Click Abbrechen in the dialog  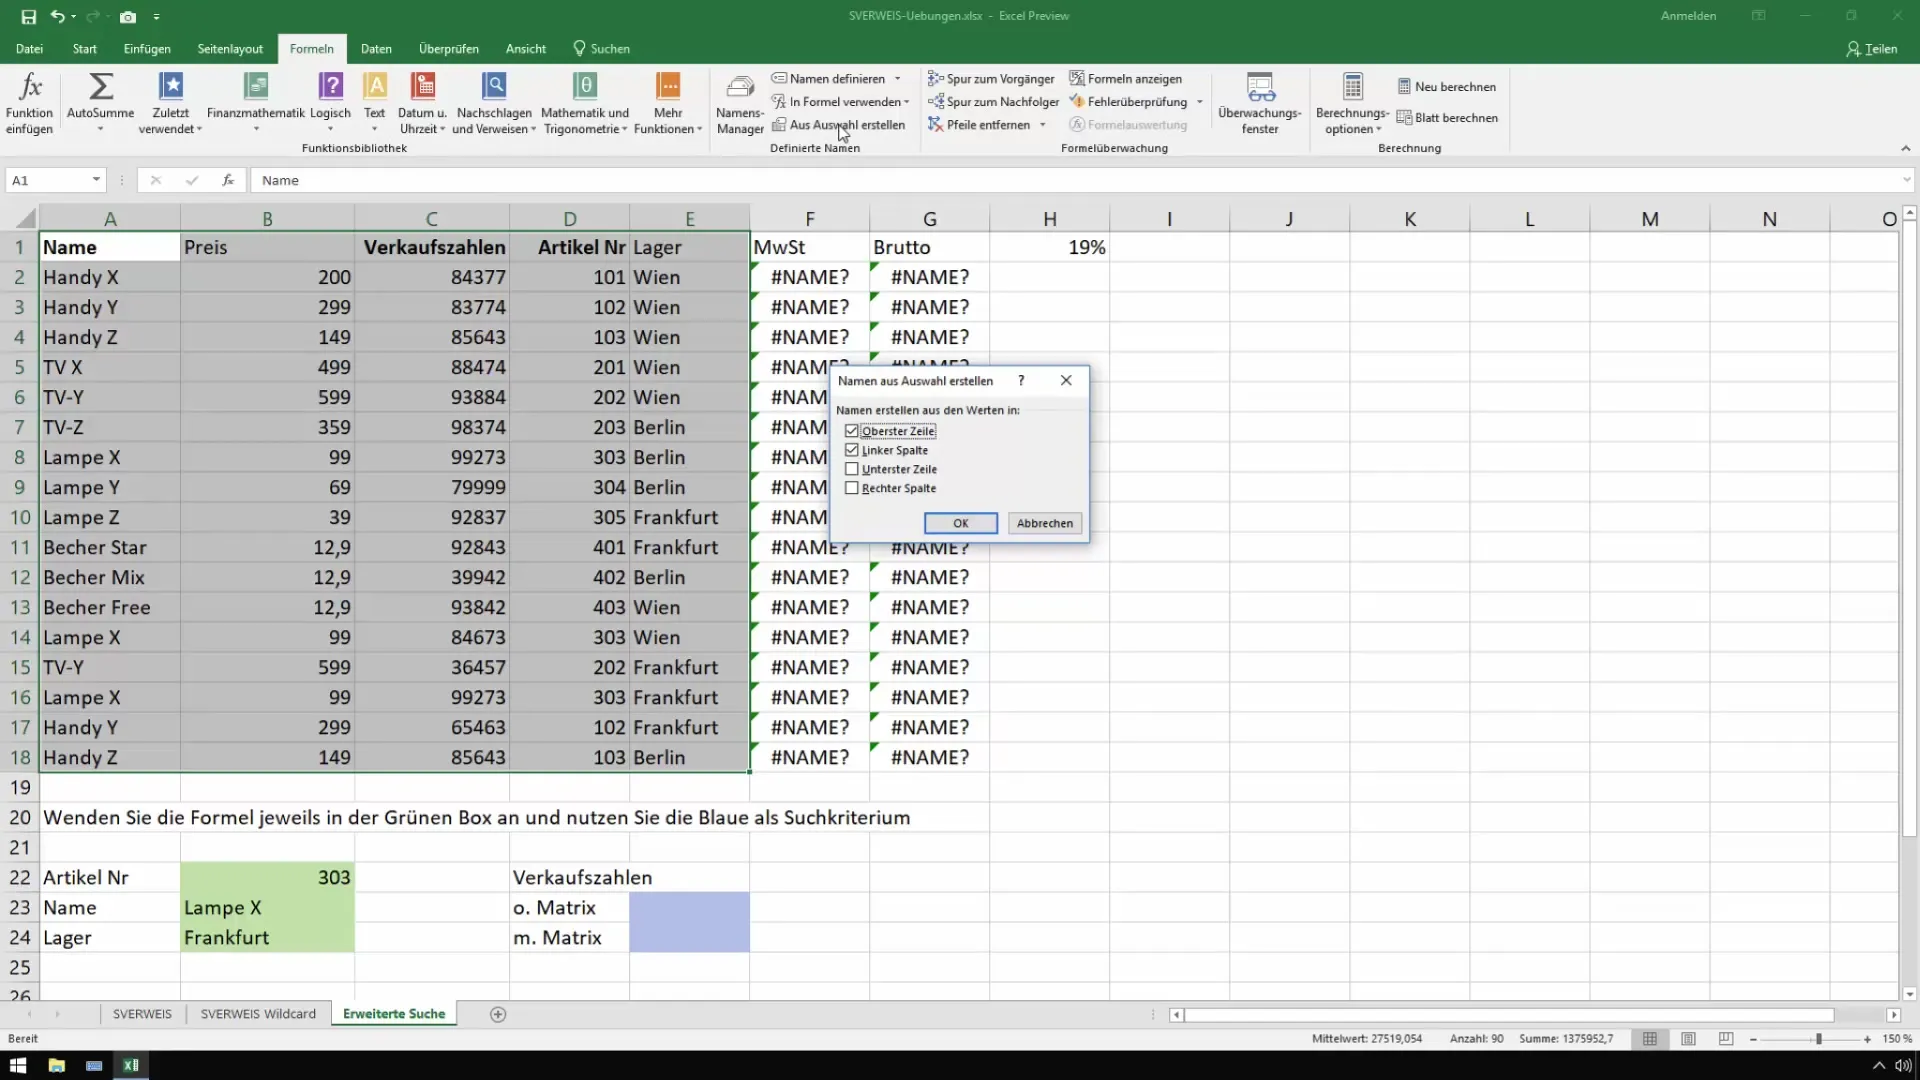pyautogui.click(x=1045, y=523)
